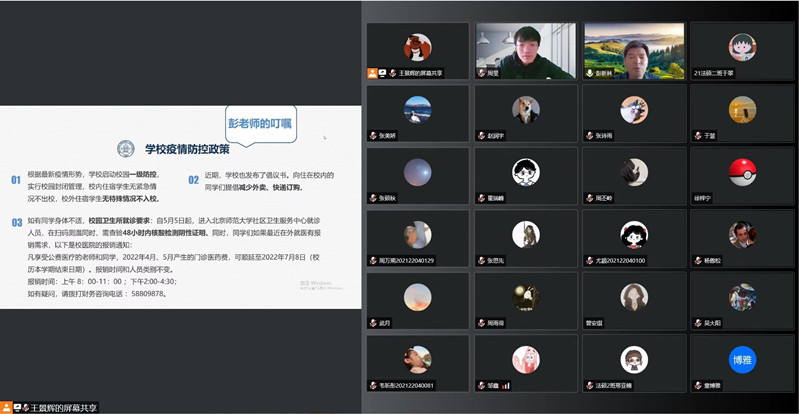Viewport: 799px width, 414px height.
Task: Click the Pokéball avatar
Action: tap(741, 172)
